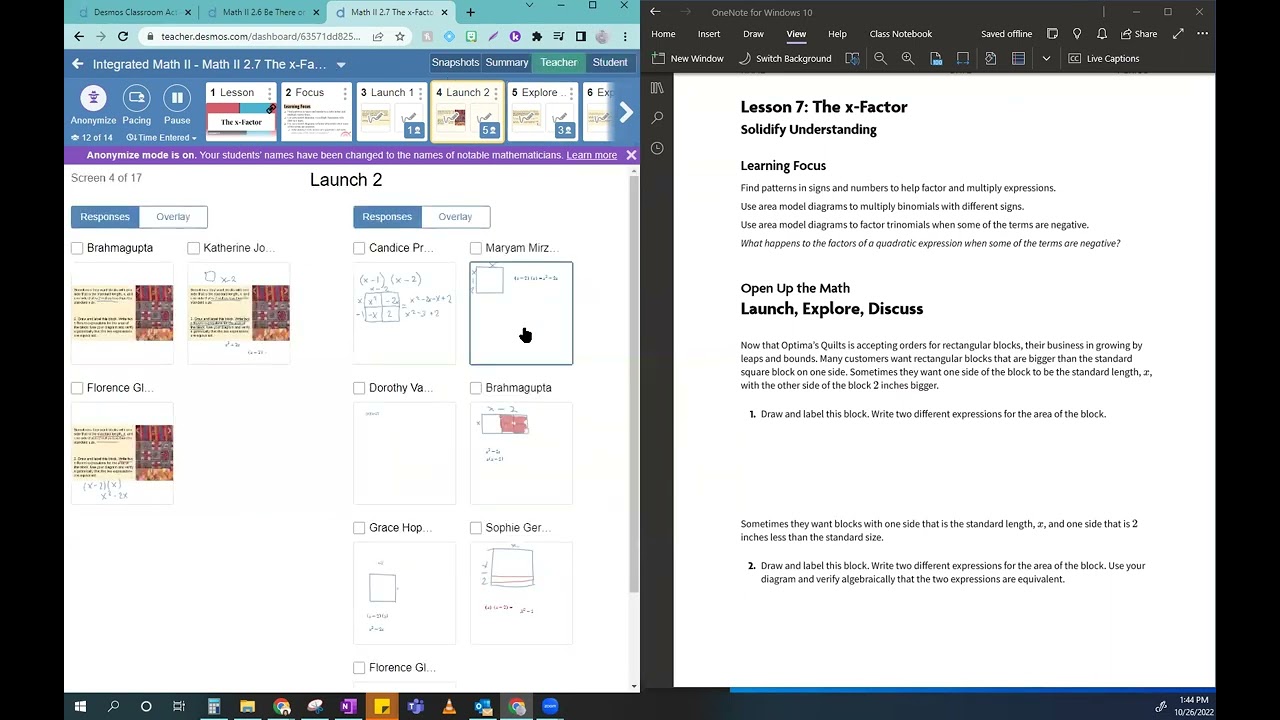Expand more OneNote View options chevron
The image size is (1280, 720).
tap(1046, 58)
